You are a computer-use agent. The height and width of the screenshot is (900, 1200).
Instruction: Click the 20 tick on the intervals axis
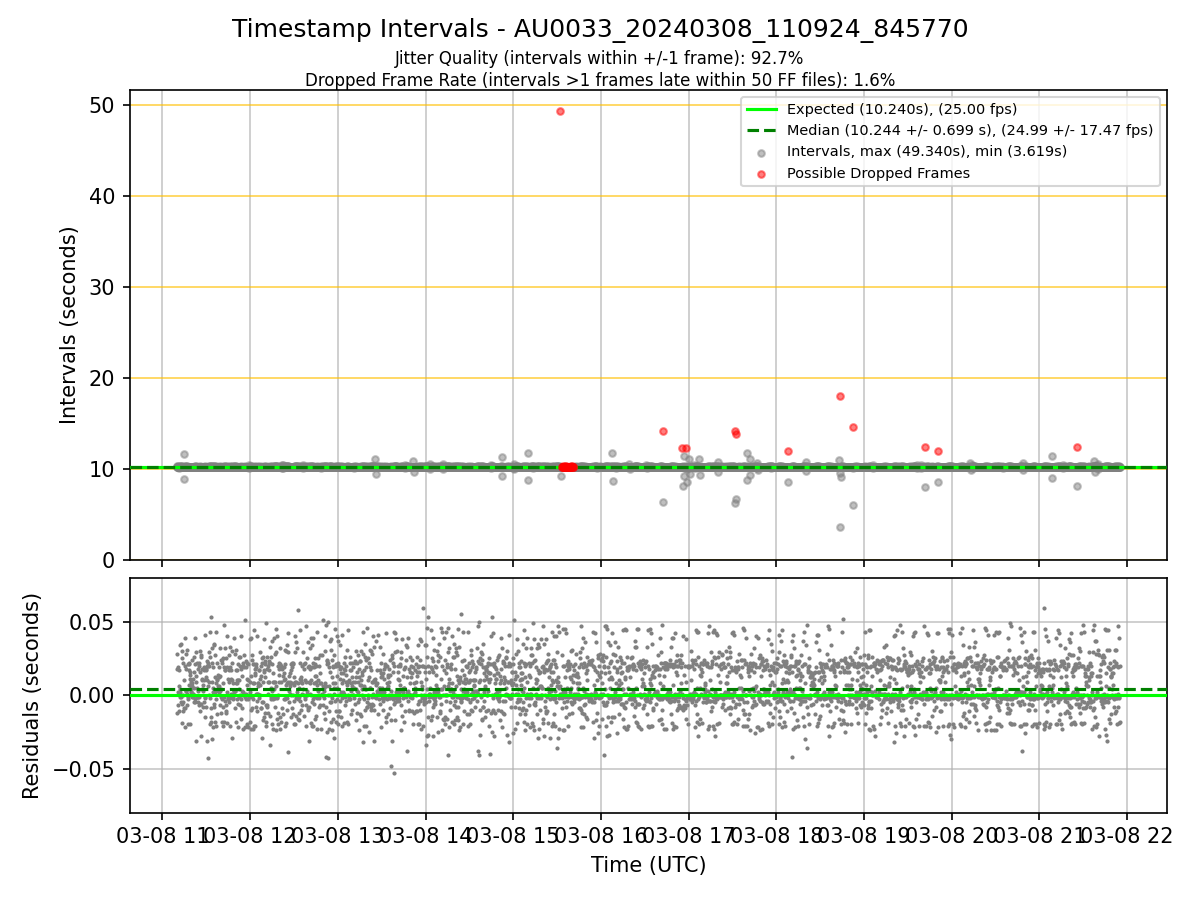coord(103,378)
